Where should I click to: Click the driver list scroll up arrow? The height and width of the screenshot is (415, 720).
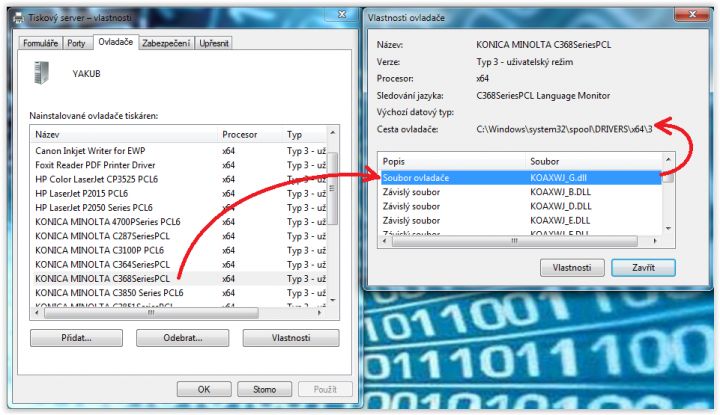click(x=333, y=133)
